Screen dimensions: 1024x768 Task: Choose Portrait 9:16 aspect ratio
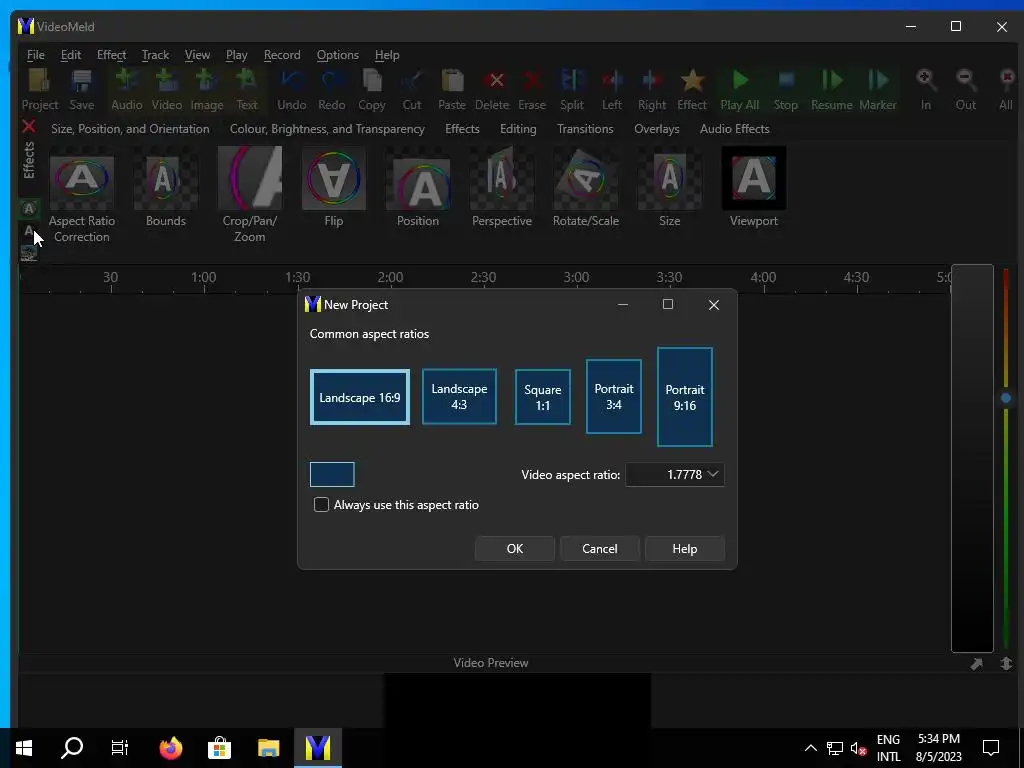tap(684, 397)
